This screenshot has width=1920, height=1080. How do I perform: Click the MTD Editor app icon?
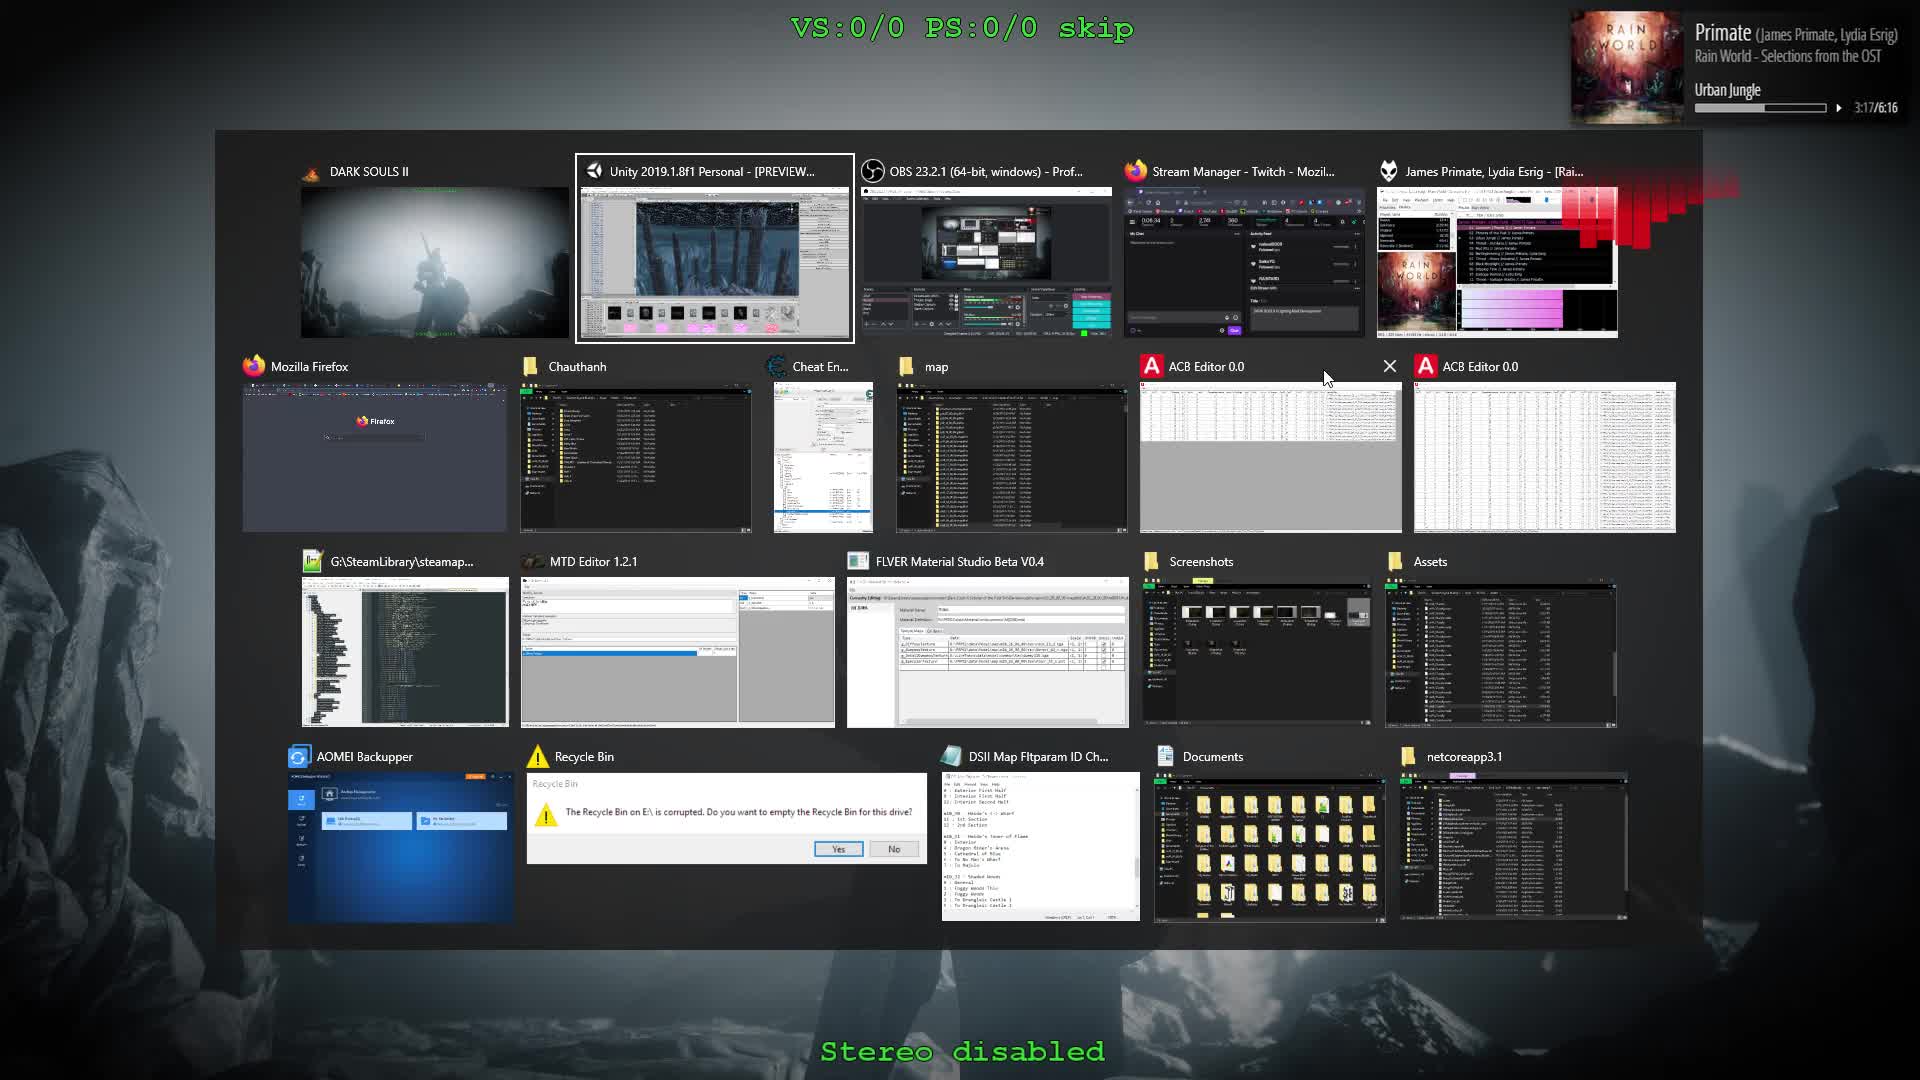[533, 561]
